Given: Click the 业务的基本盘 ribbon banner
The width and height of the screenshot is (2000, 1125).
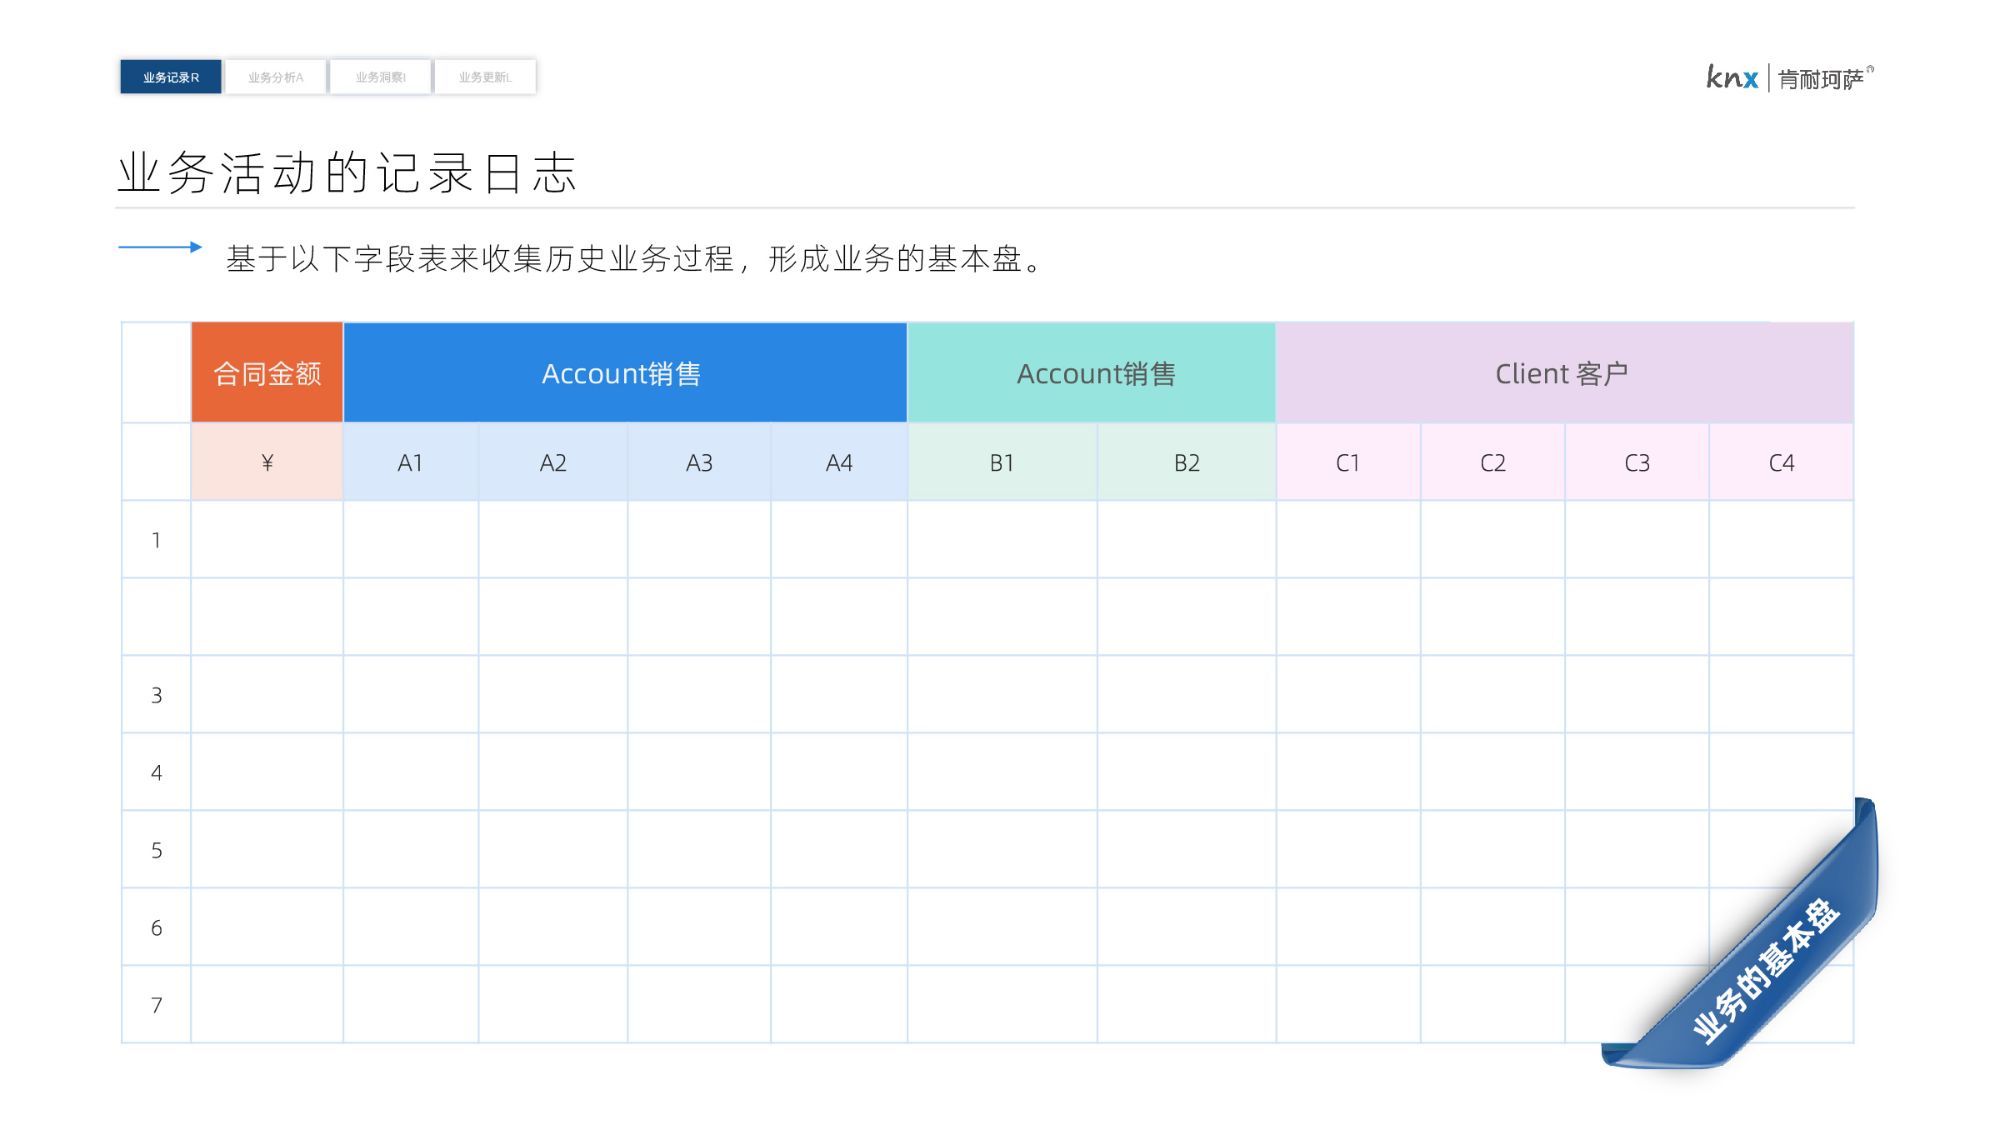Looking at the screenshot, I should (1766, 970).
